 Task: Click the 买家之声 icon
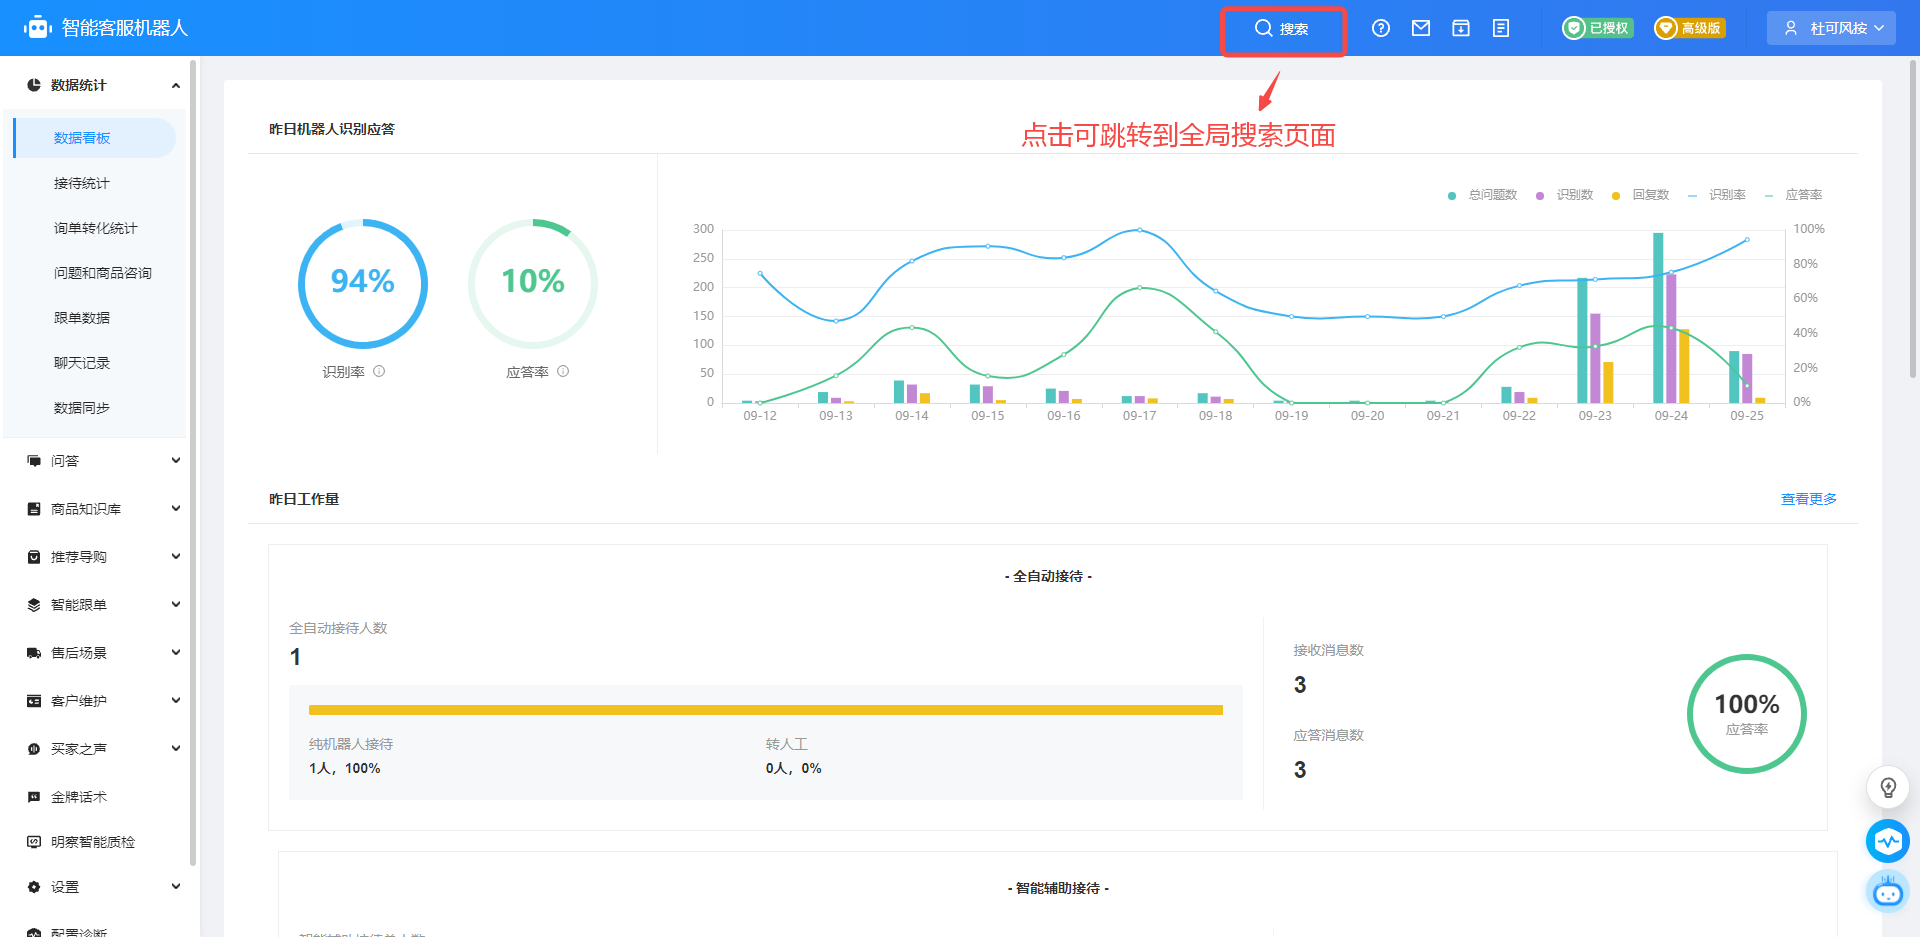click(x=34, y=749)
